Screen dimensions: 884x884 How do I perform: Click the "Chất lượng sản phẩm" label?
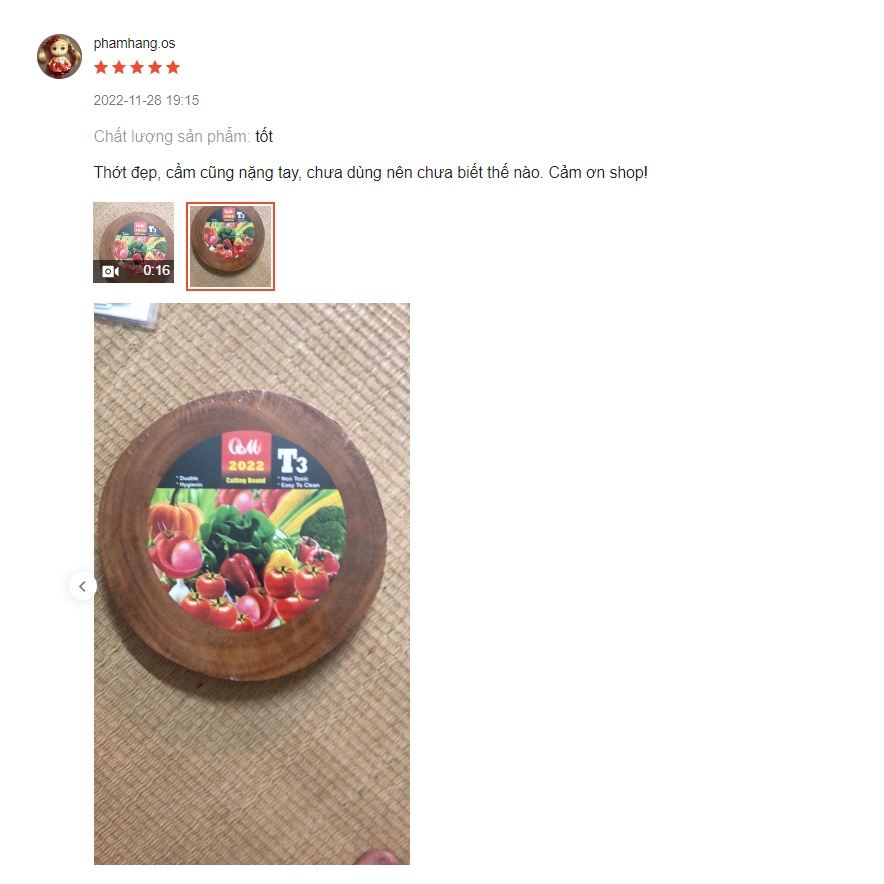(x=172, y=136)
